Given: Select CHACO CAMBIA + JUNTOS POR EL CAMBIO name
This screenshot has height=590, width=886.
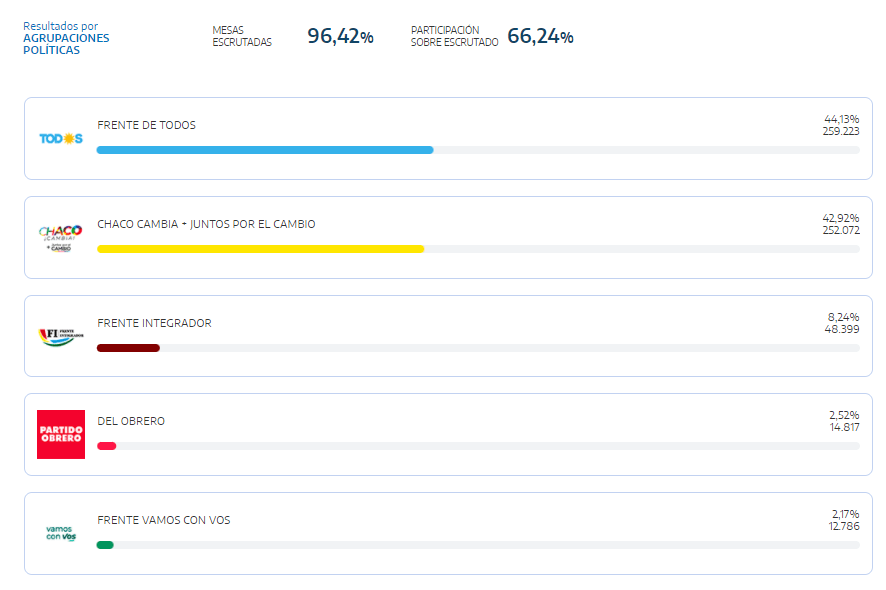Looking at the screenshot, I should [206, 224].
